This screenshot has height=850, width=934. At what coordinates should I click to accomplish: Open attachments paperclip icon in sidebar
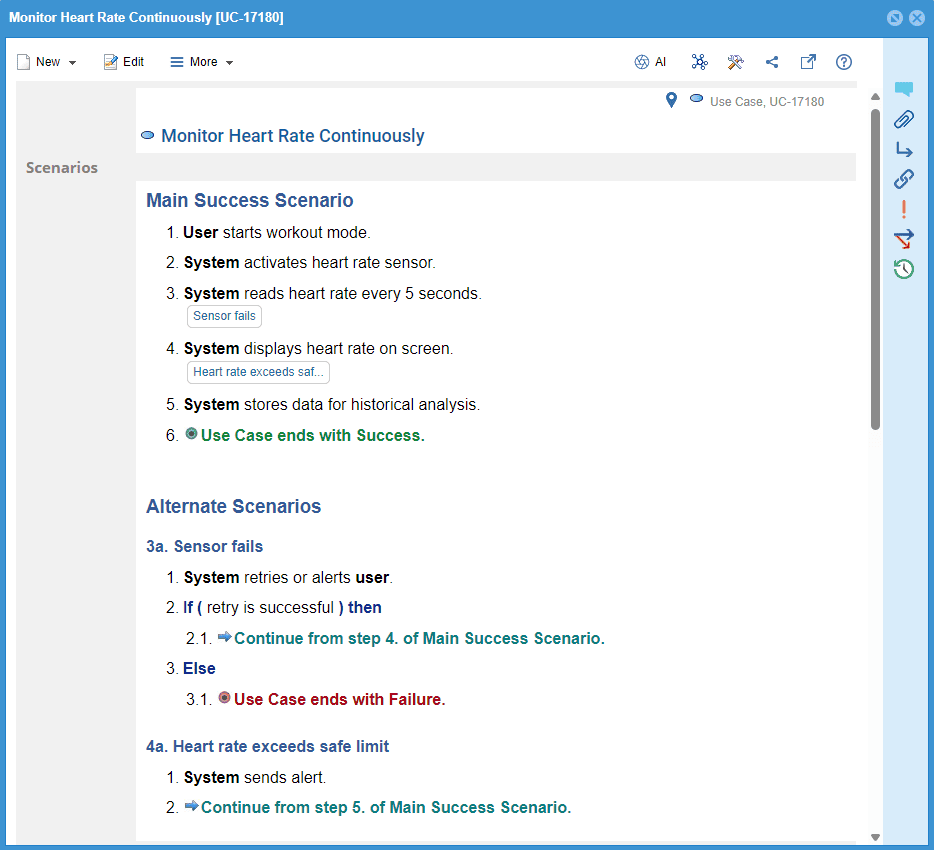pyautogui.click(x=904, y=120)
